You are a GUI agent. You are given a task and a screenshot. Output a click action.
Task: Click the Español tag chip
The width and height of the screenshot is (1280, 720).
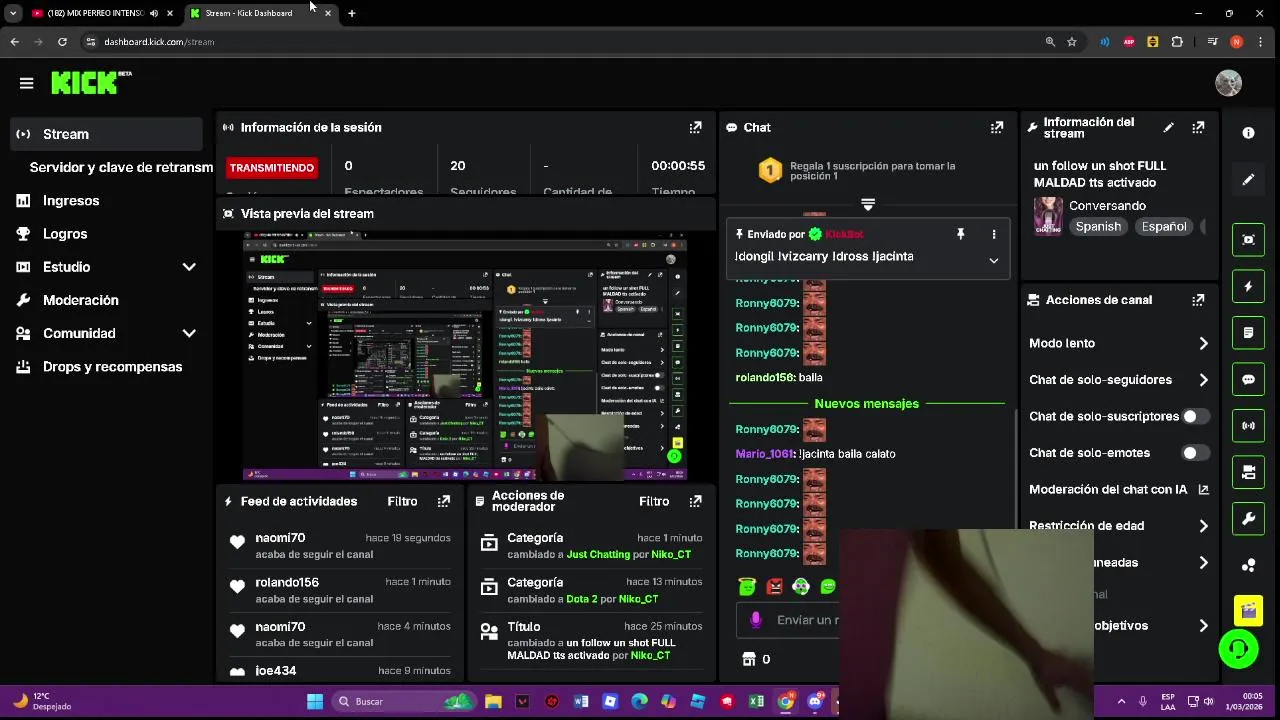click(x=1164, y=226)
